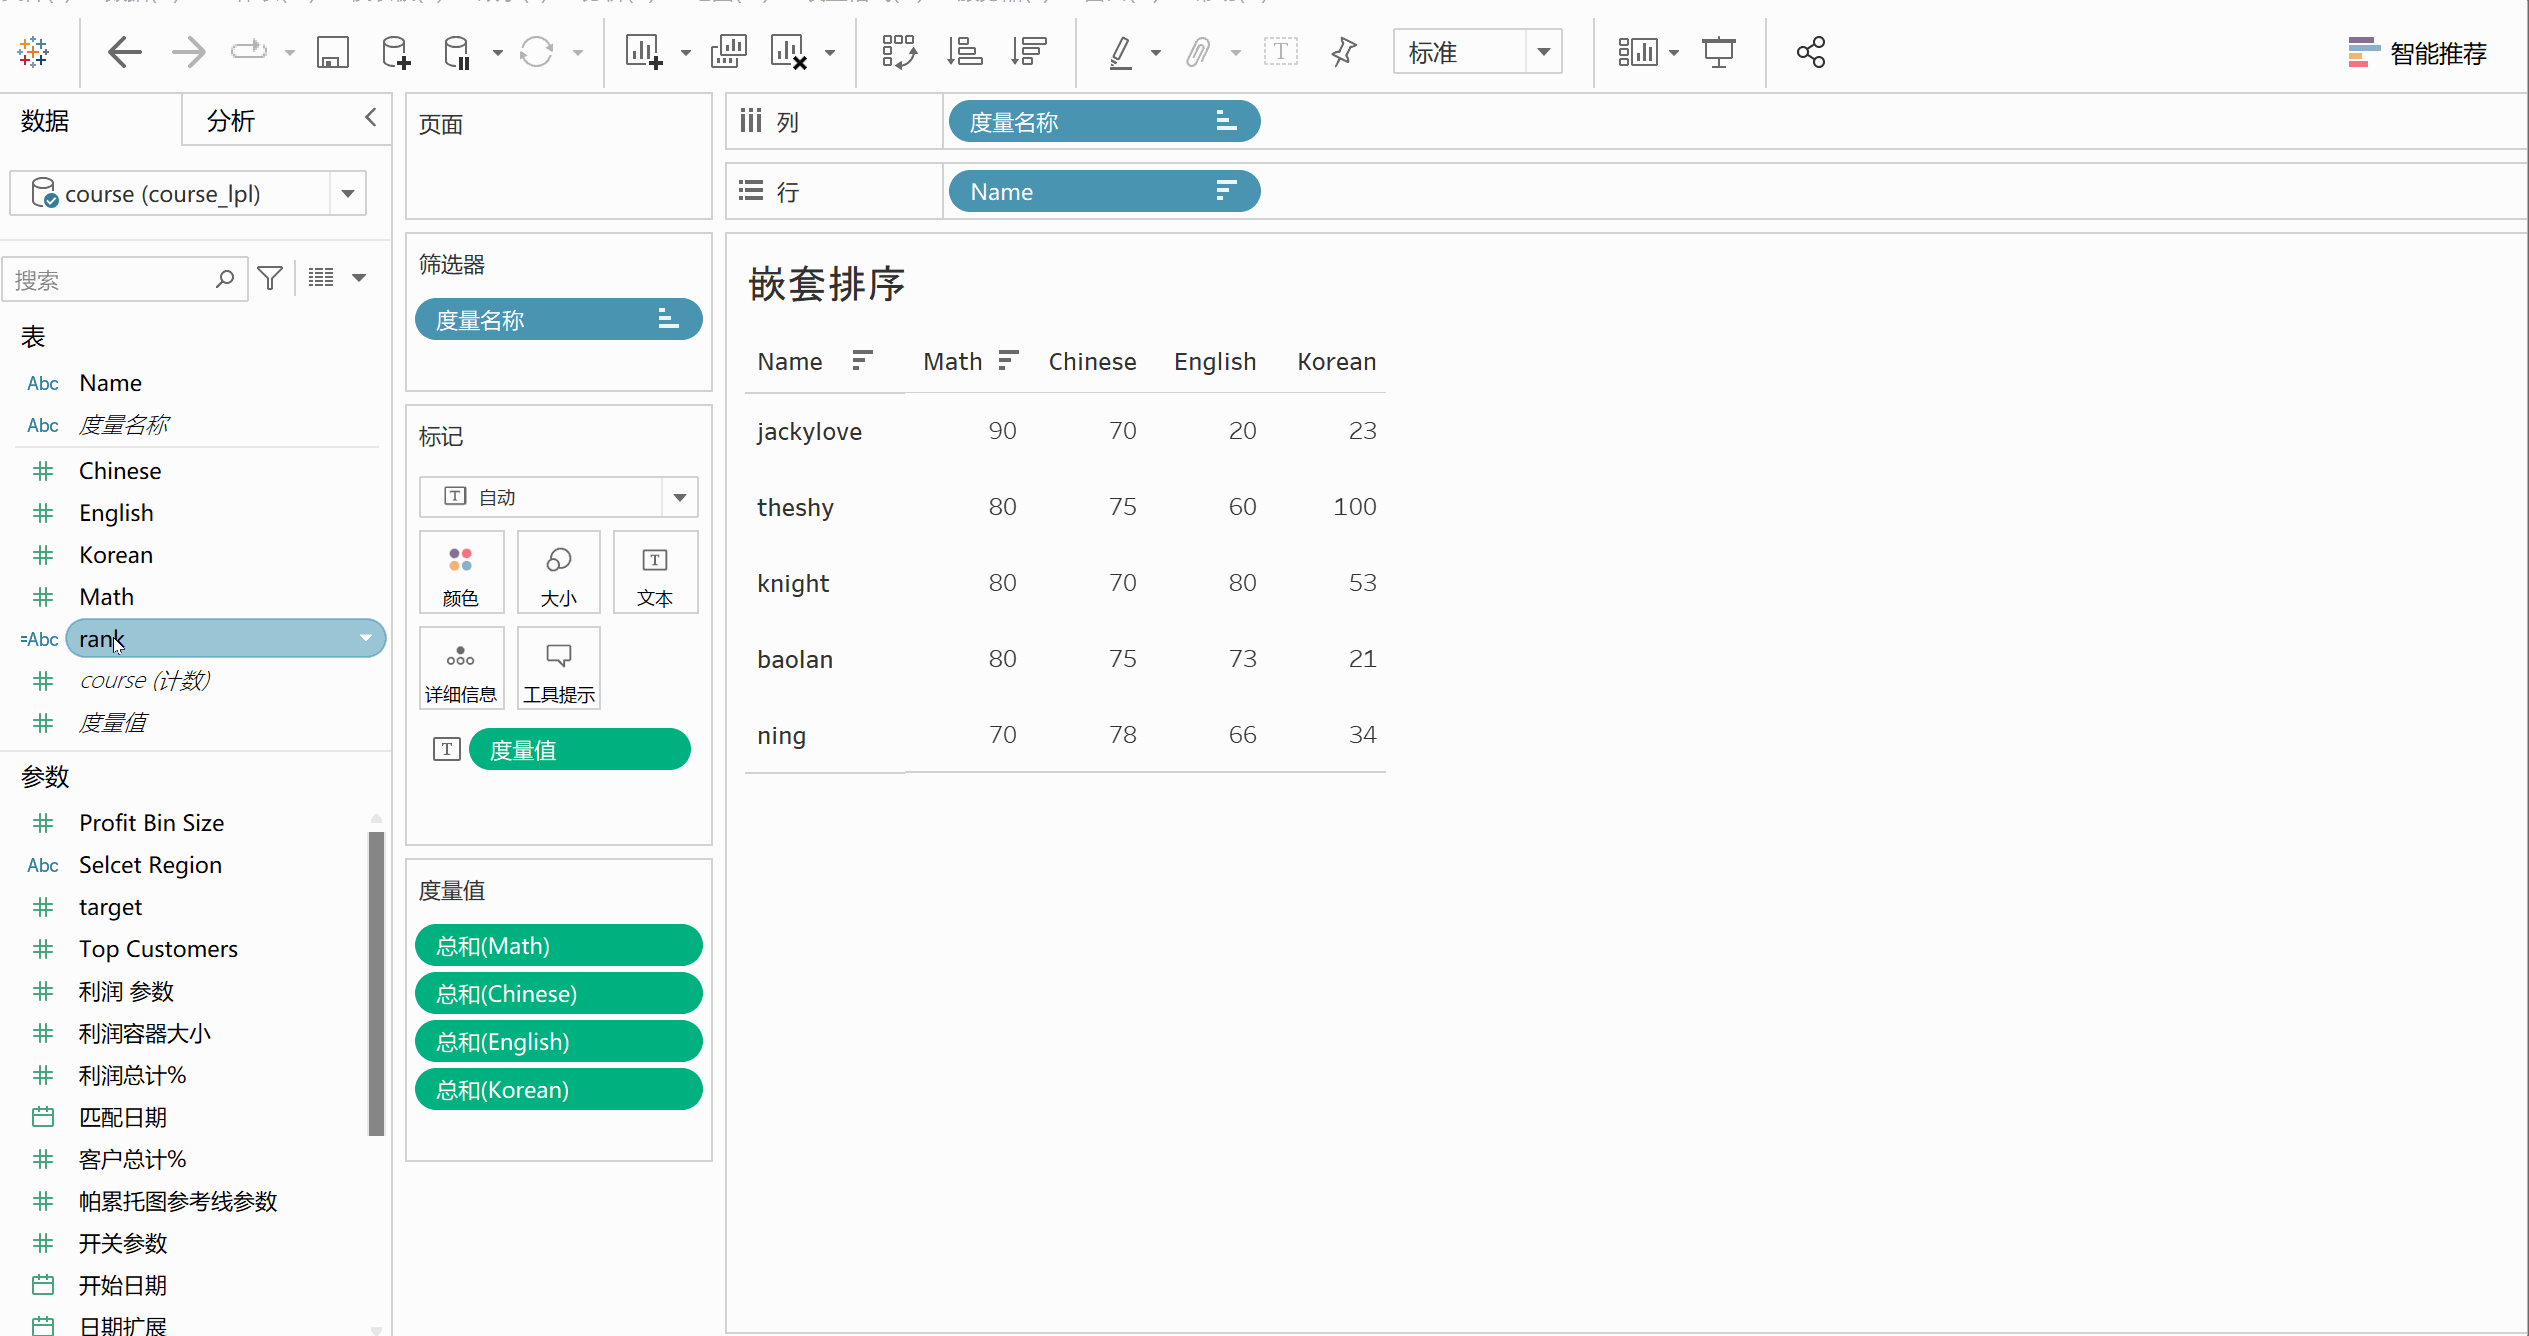Screen dimensions: 2529x1336
Task: Click the Sort Ascending toolbar icon
Action: click(964, 52)
